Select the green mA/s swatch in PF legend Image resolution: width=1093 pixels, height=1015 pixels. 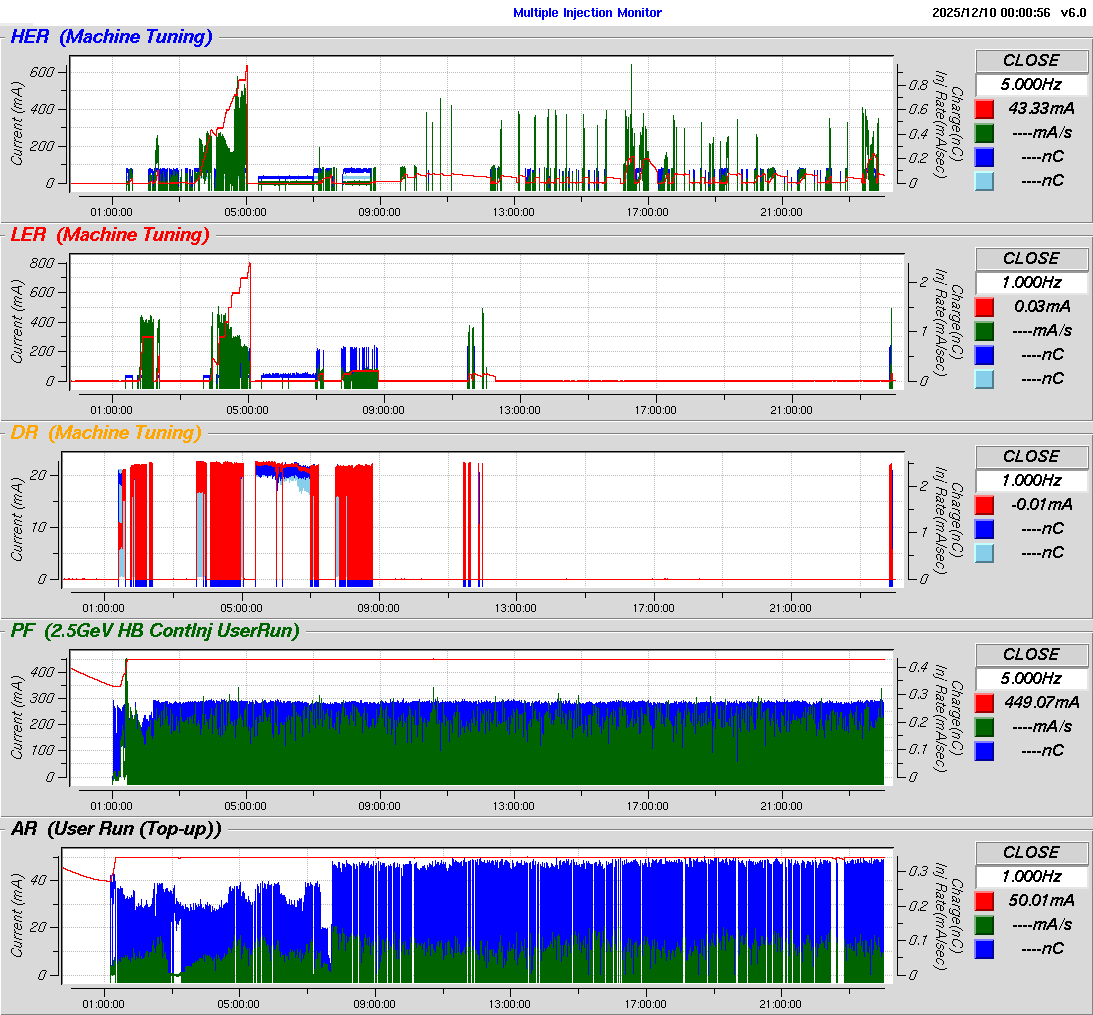tap(985, 727)
